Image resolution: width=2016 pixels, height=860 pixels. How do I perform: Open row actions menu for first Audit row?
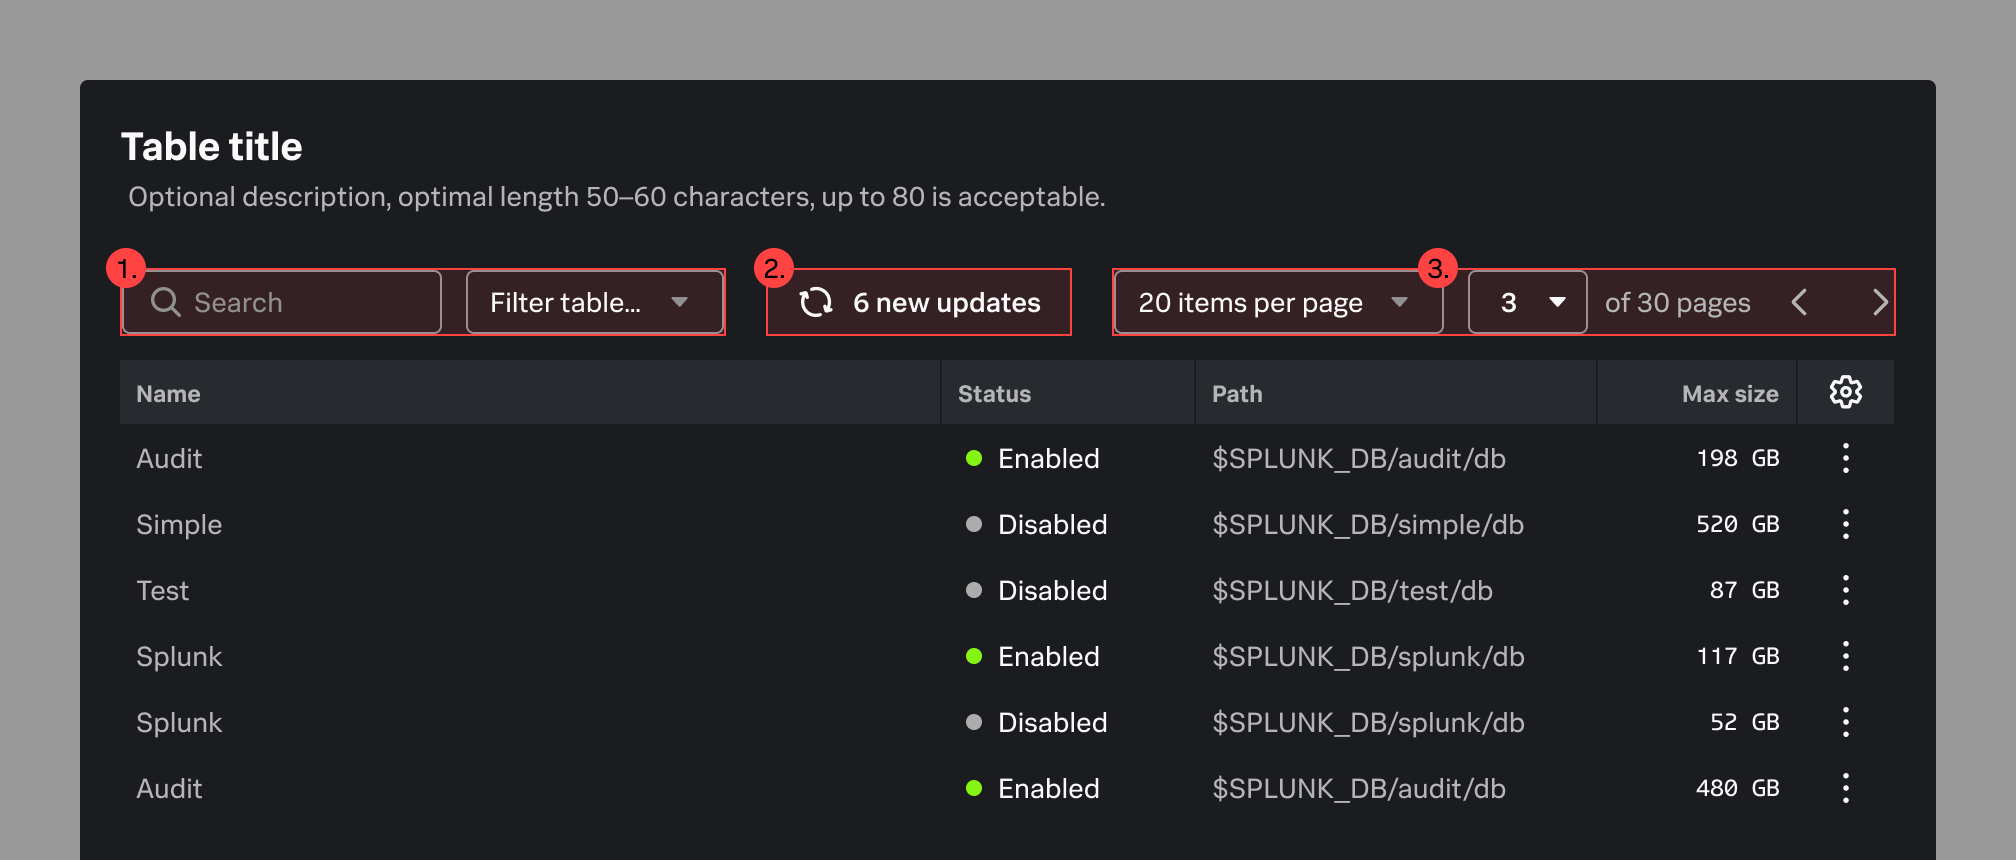pos(1845,458)
